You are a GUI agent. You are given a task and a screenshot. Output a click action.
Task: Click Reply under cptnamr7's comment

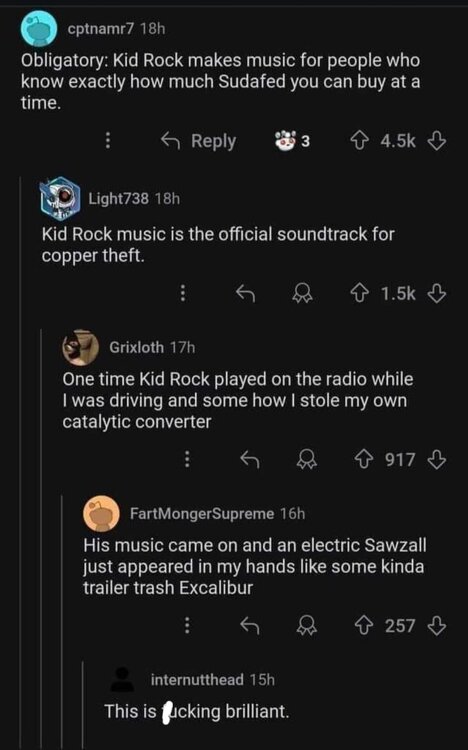pyautogui.click(x=198, y=141)
